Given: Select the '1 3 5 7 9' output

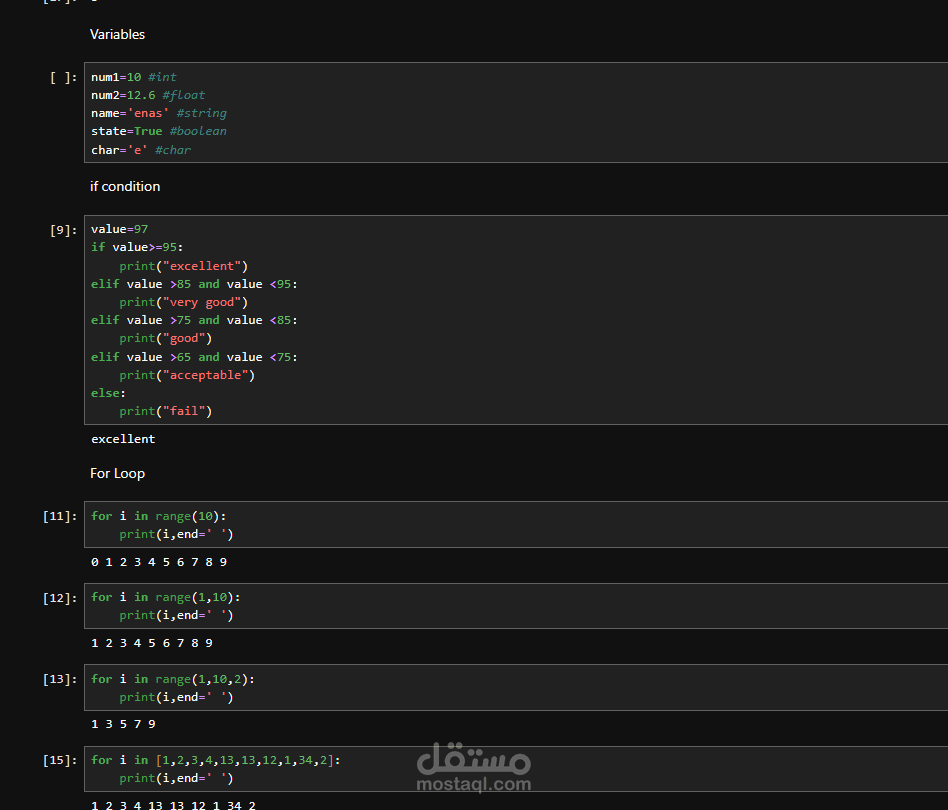Looking at the screenshot, I should 122,723.
